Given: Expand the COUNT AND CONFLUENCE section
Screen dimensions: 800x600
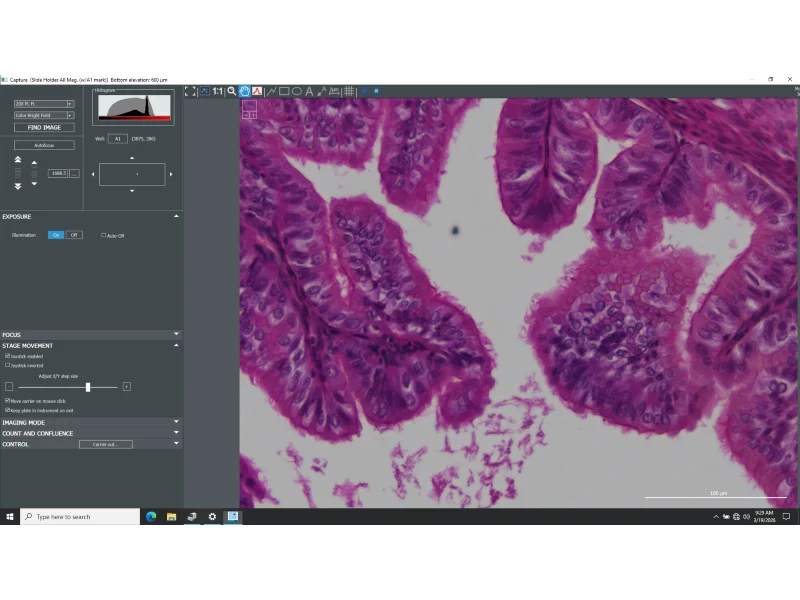Looking at the screenshot, I should pos(177,433).
